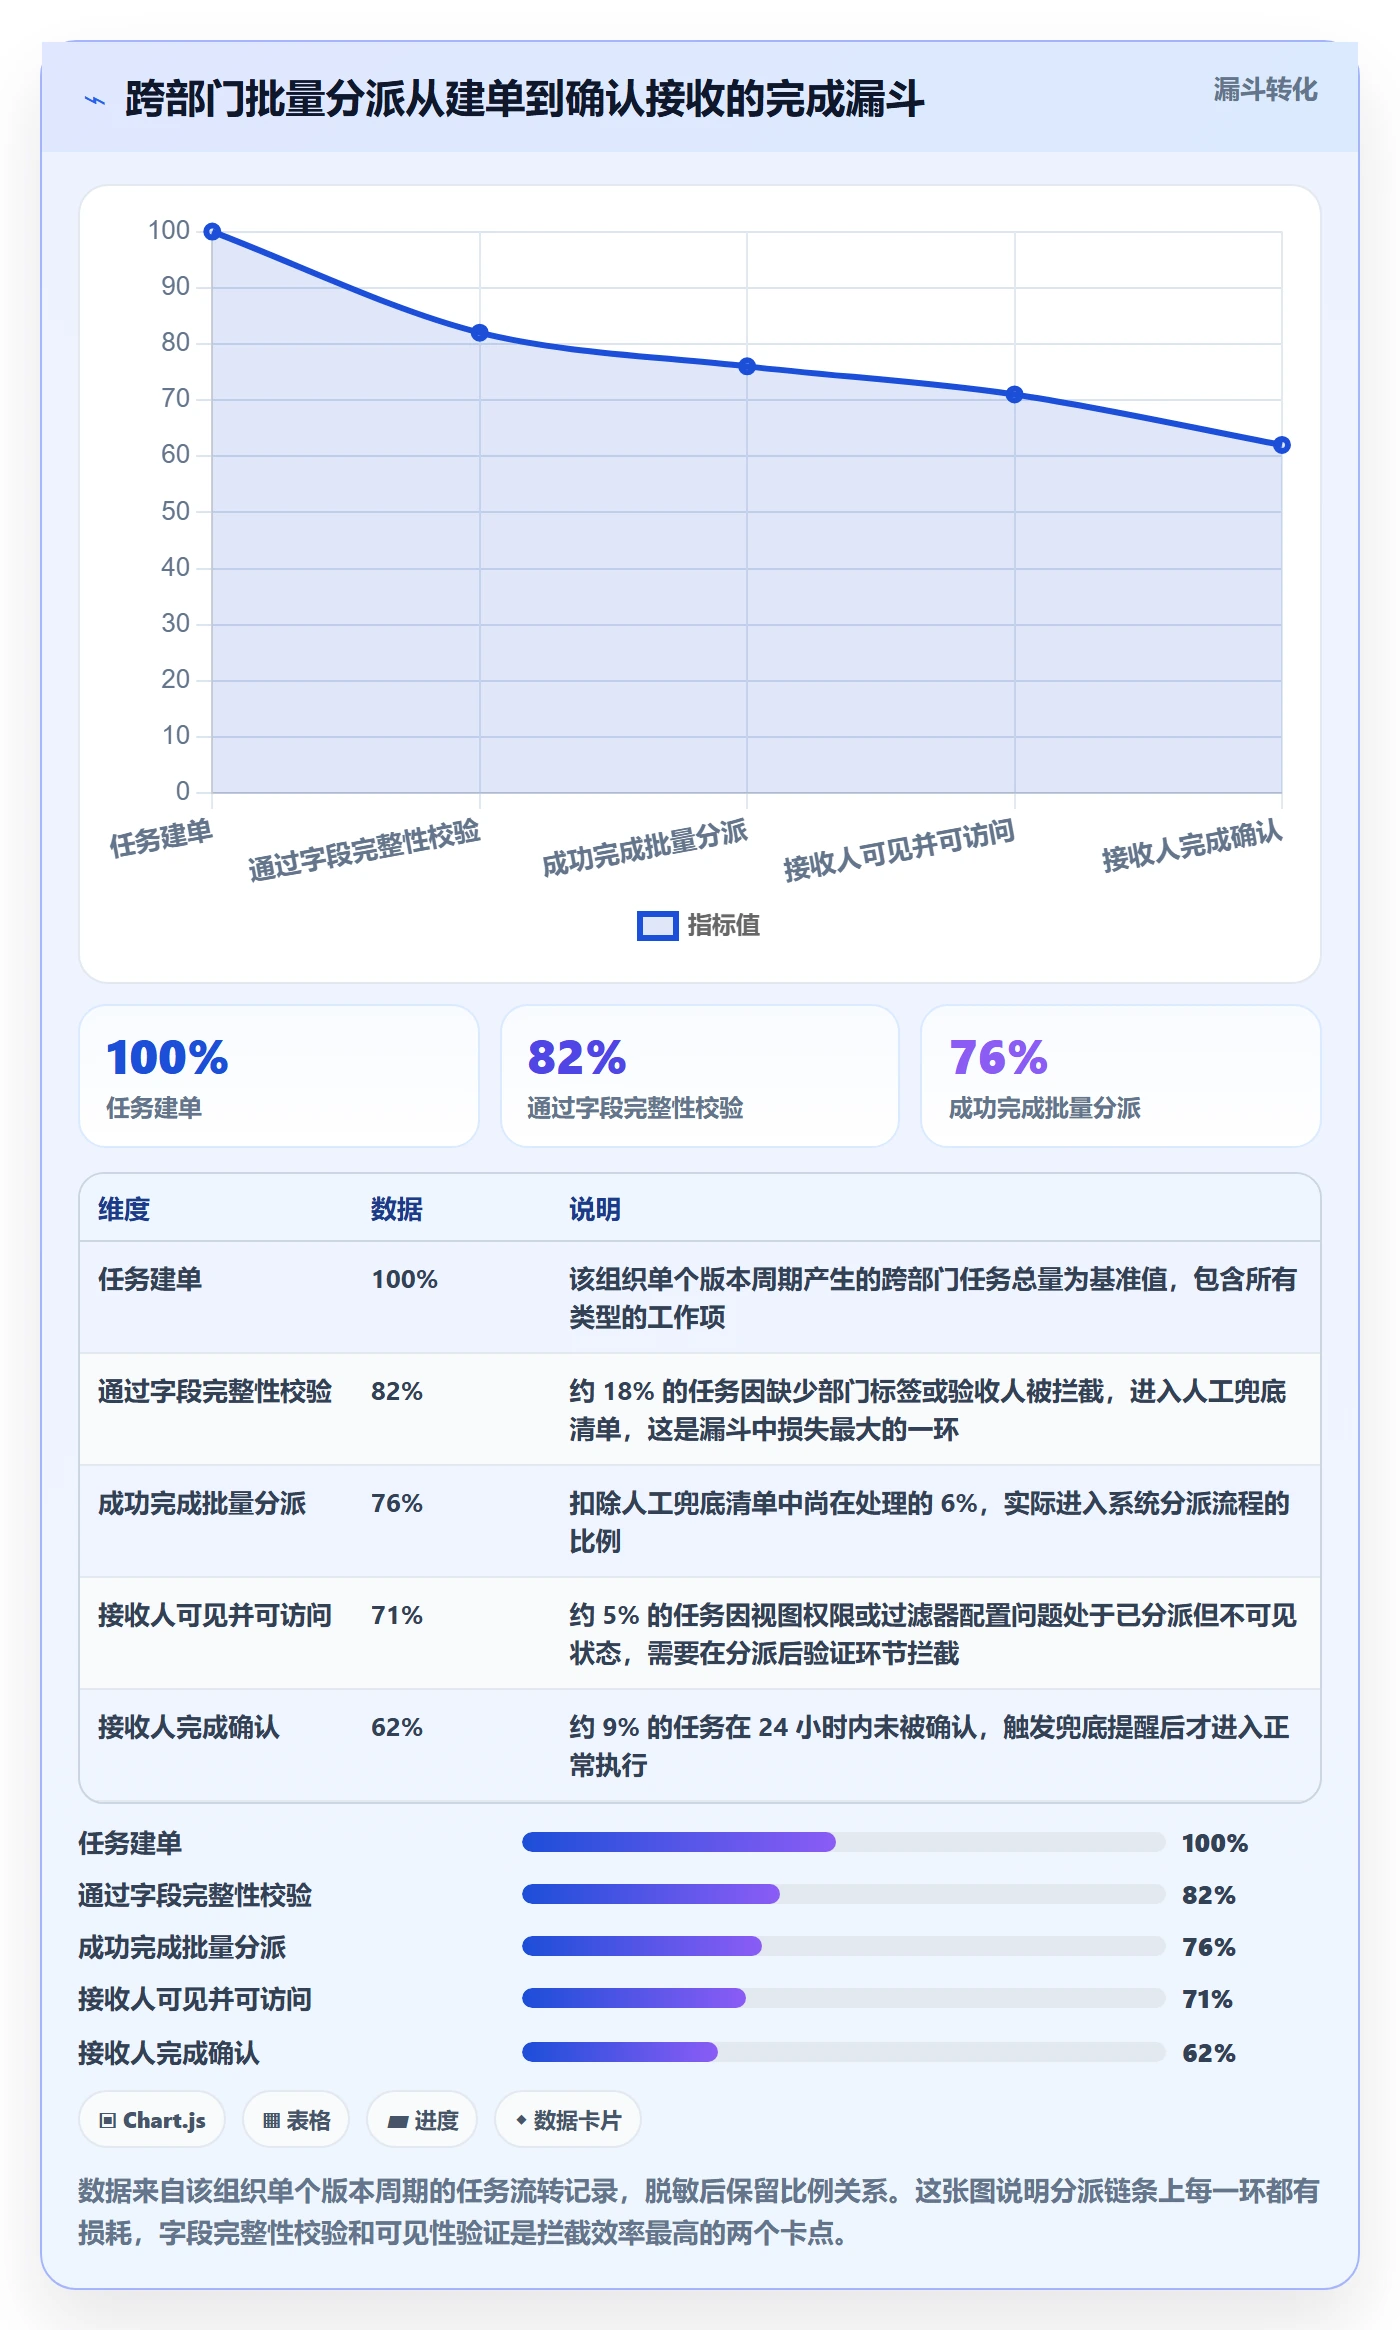The width and height of the screenshot is (1400, 2330).
Task: Click the 任务建单 label on the chart x-axis
Action: coord(161,838)
